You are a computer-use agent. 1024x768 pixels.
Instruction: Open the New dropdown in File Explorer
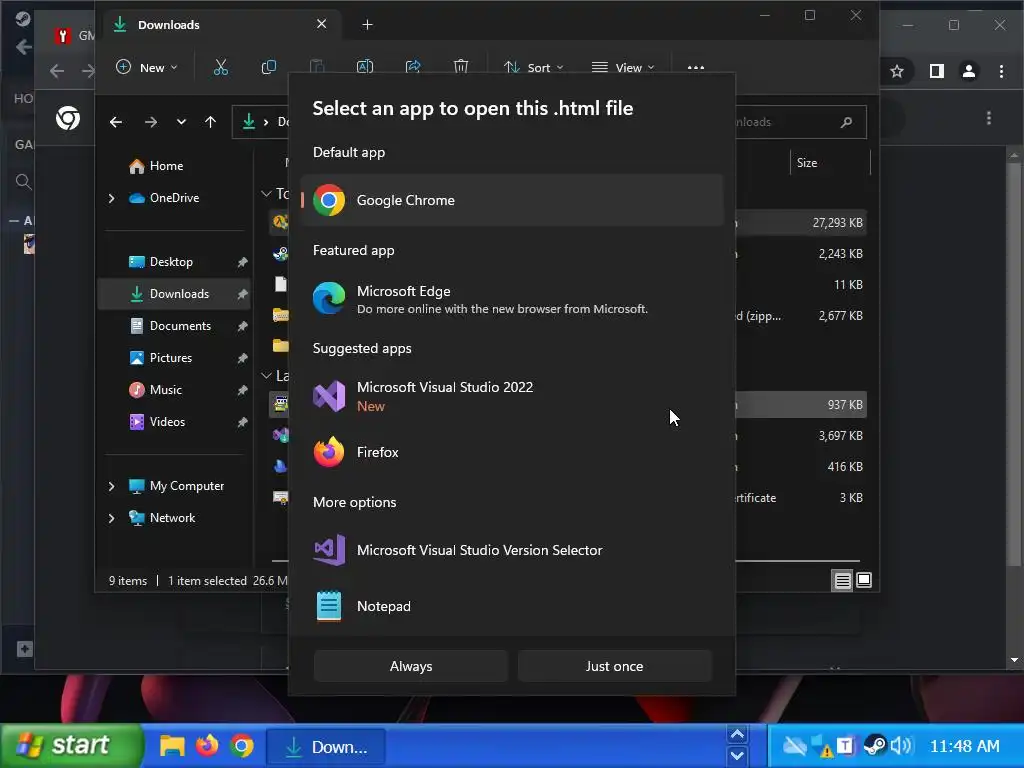[x=147, y=67]
